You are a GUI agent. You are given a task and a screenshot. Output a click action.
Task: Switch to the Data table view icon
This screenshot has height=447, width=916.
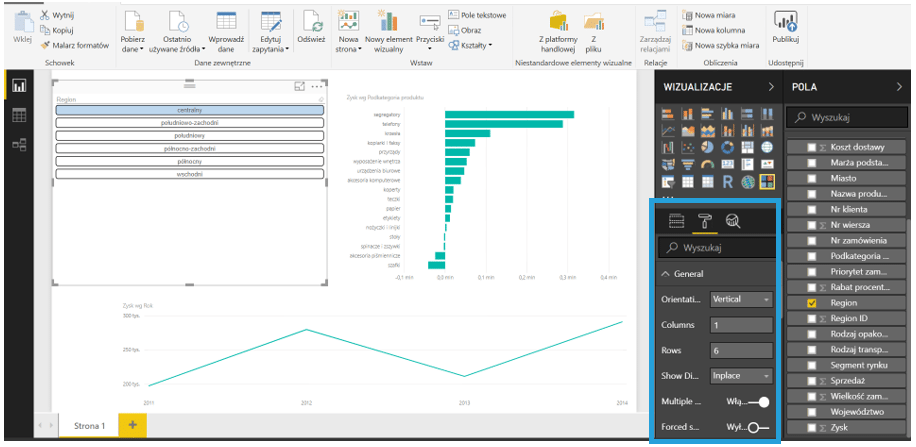(x=18, y=115)
